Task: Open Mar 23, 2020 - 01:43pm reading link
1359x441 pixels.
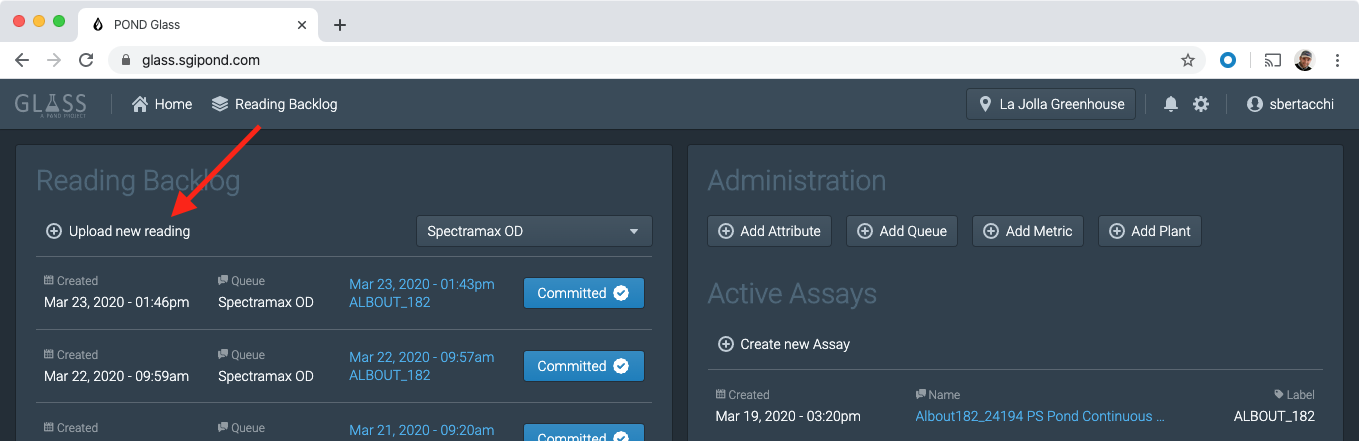Action: (x=422, y=284)
